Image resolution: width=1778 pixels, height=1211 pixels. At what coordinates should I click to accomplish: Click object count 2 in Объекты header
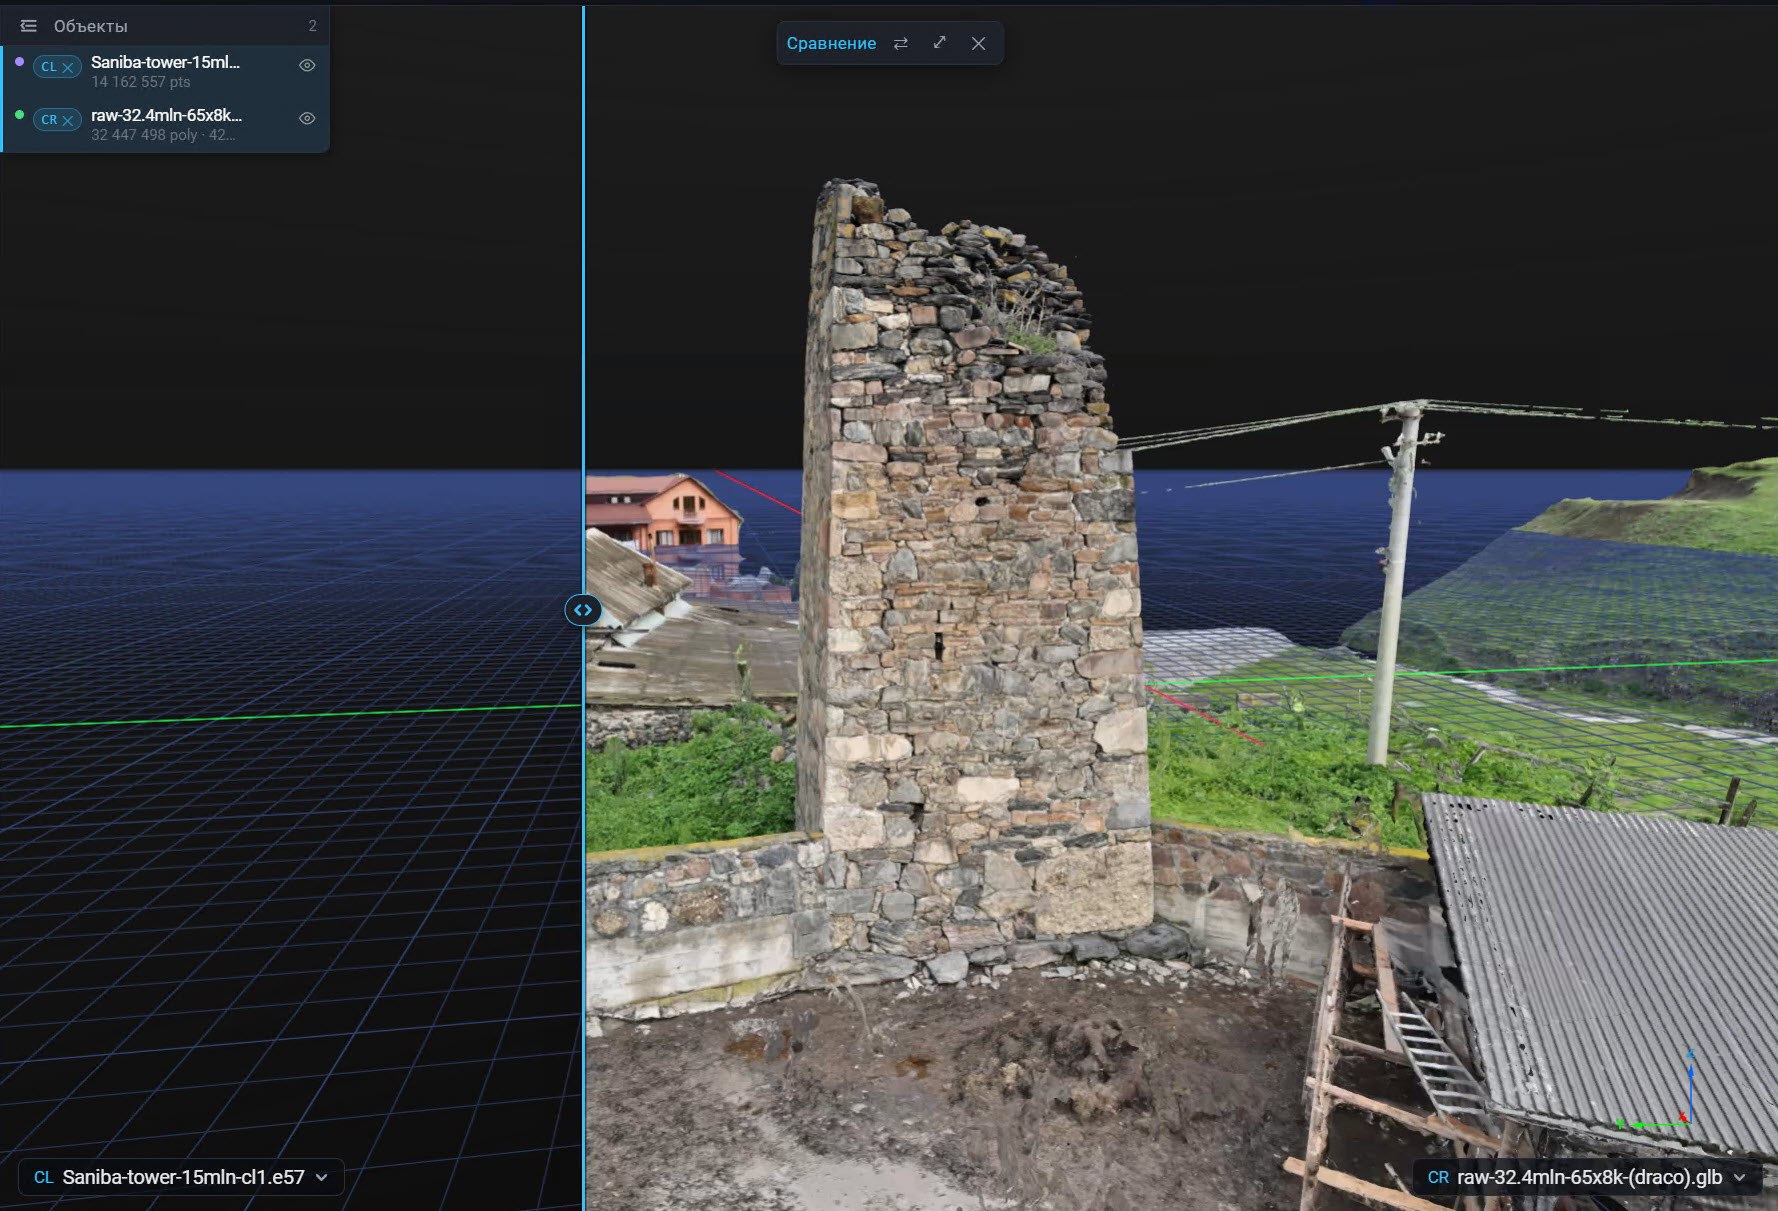tap(312, 26)
